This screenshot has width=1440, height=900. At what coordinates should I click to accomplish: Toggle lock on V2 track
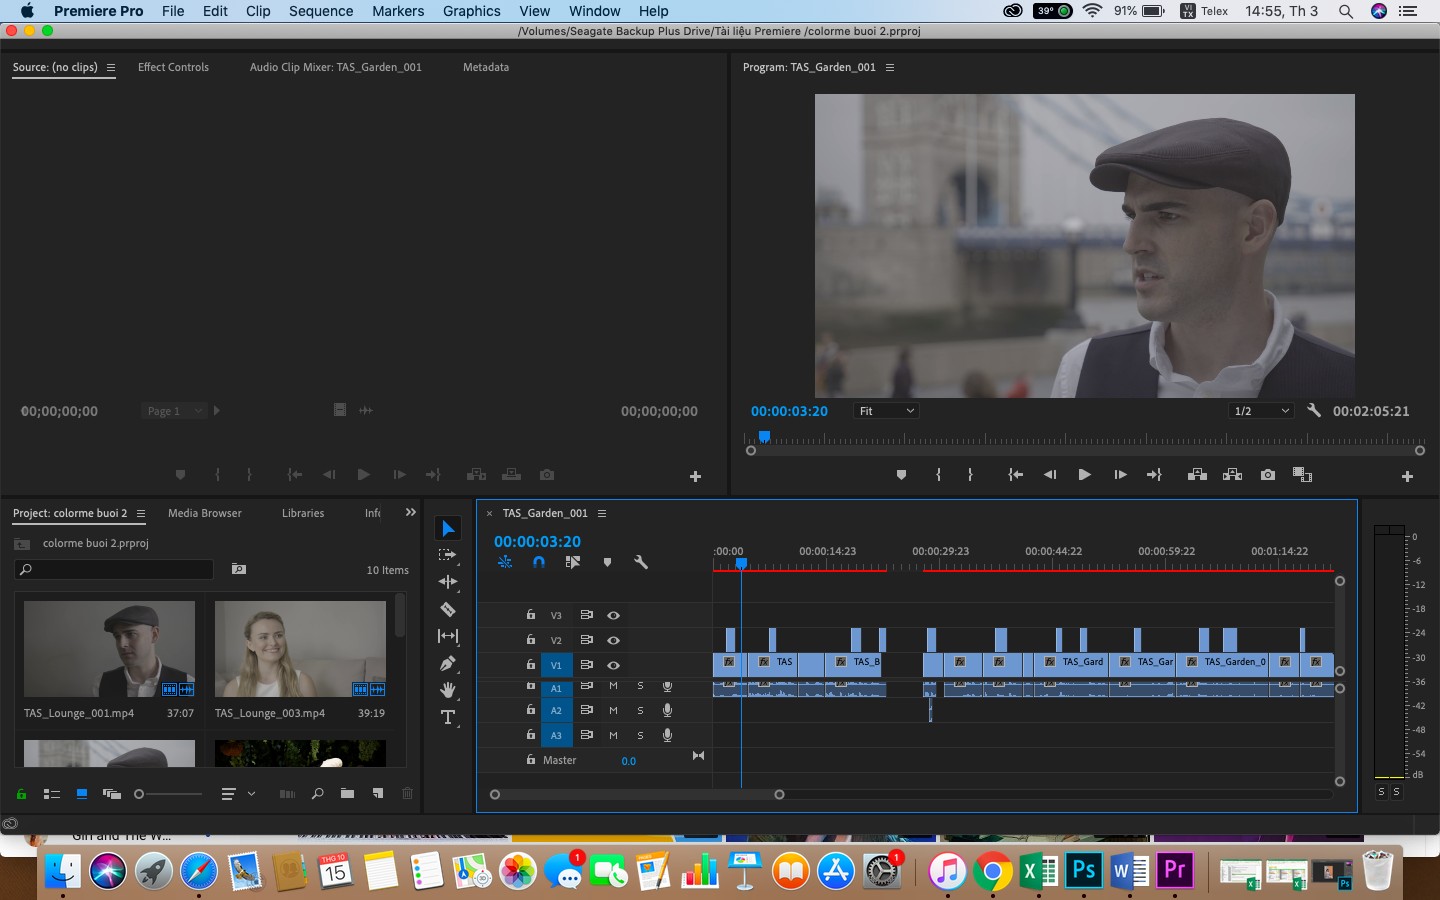point(531,639)
